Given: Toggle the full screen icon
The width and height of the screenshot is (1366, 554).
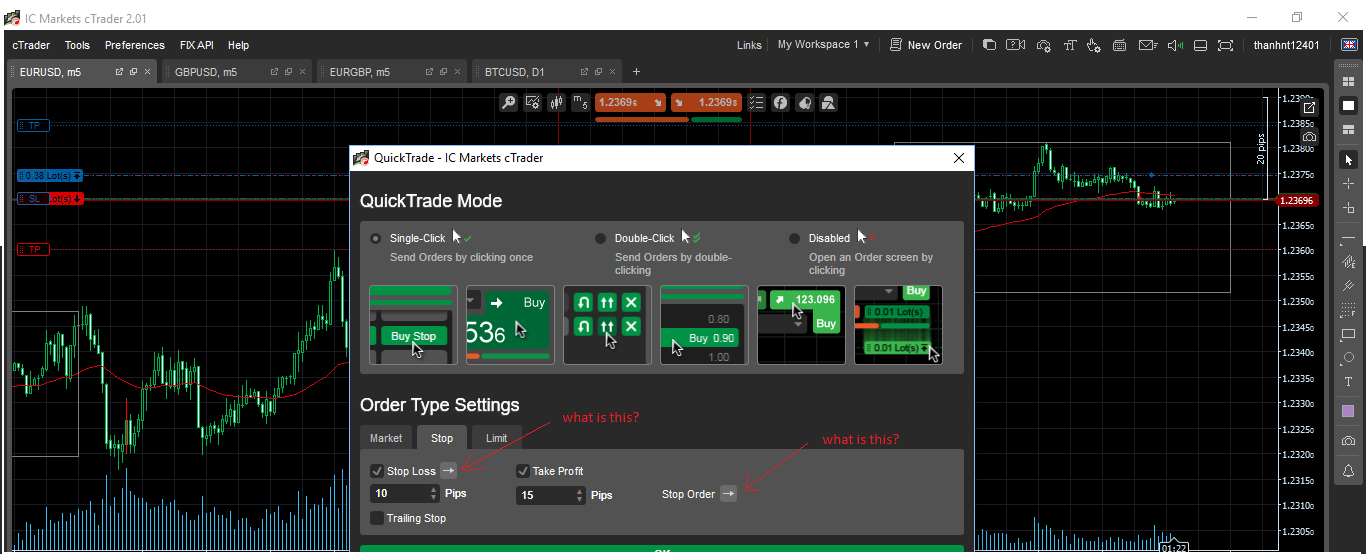Looking at the screenshot, I should (1226, 45).
